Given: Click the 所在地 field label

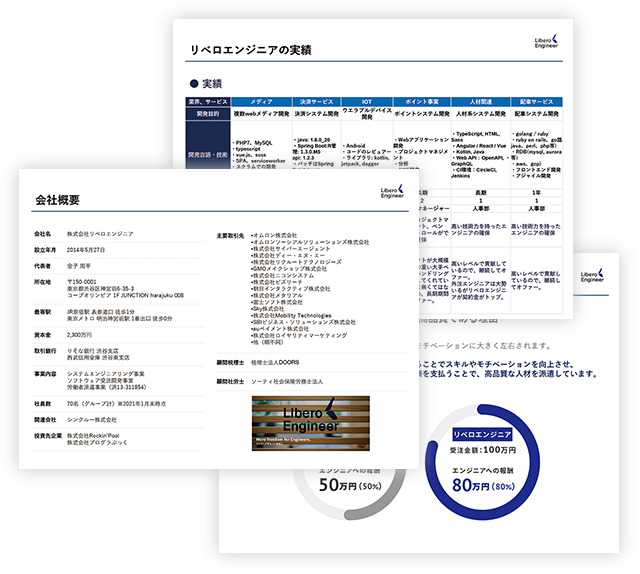Looking at the screenshot, I should click(41, 282).
